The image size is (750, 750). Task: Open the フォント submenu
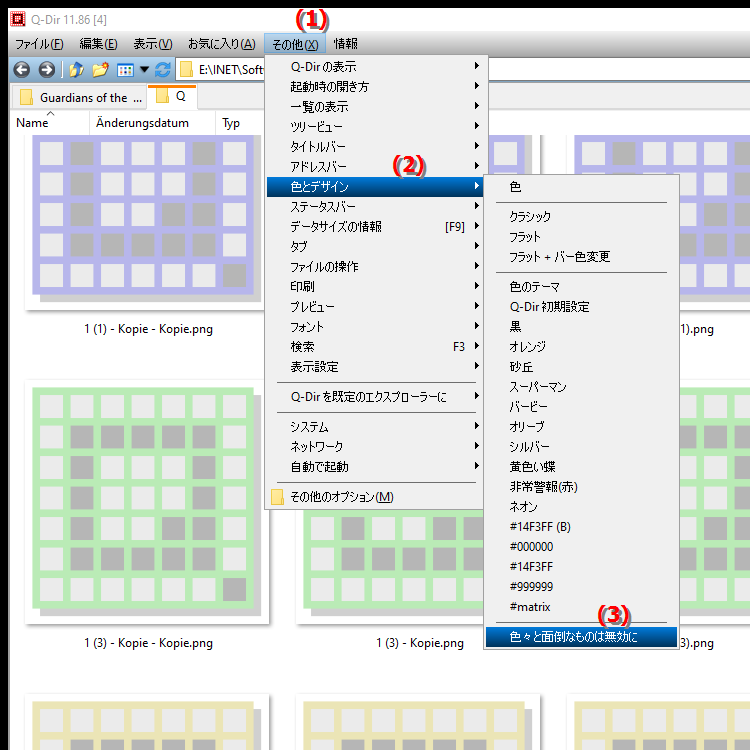tap(375, 327)
